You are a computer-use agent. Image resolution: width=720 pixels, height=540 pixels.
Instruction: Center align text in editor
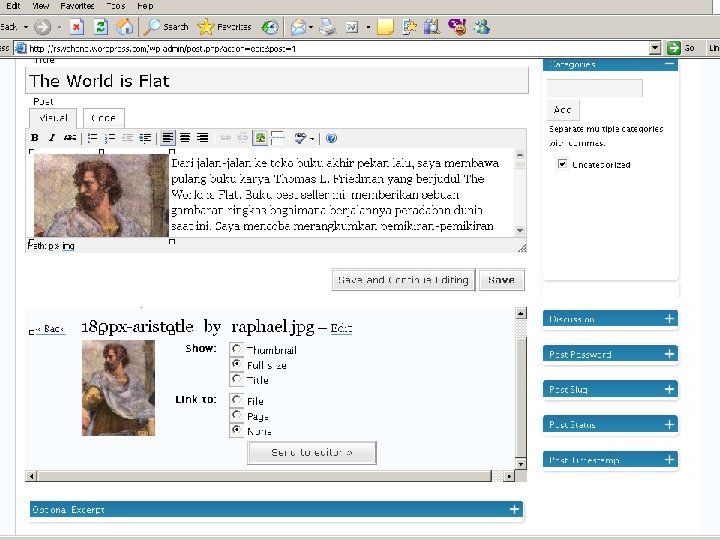point(185,137)
